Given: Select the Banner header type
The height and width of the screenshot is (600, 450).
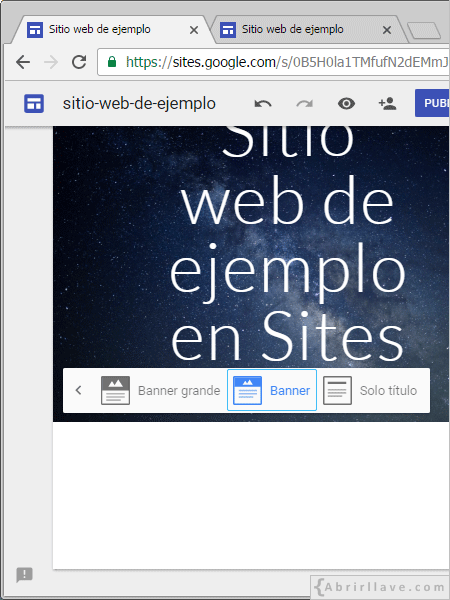Looking at the screenshot, I should pos(272,390).
